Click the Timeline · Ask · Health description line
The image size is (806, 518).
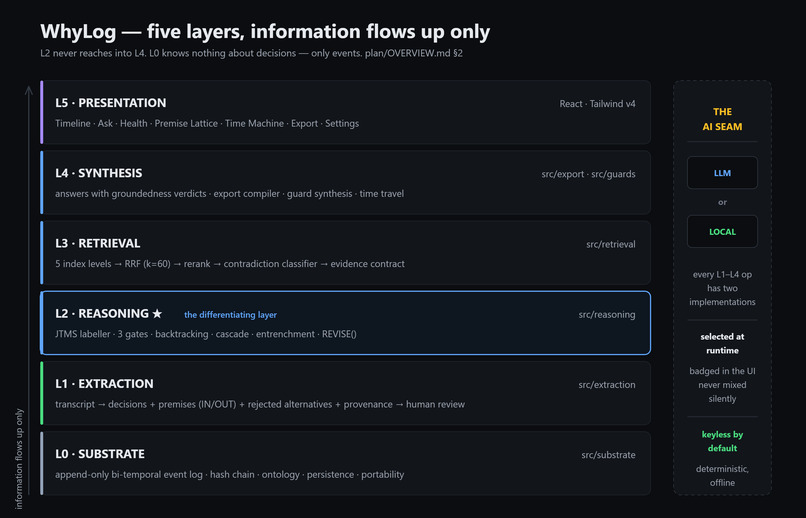[x=207, y=123]
